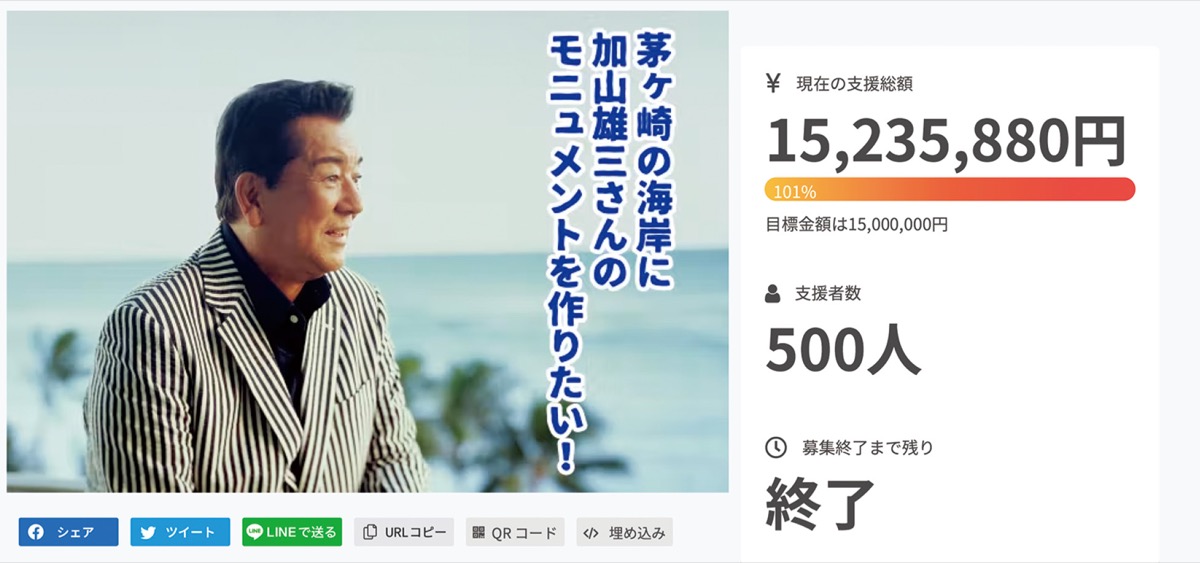Click the Facebook logo icon

click(37, 532)
